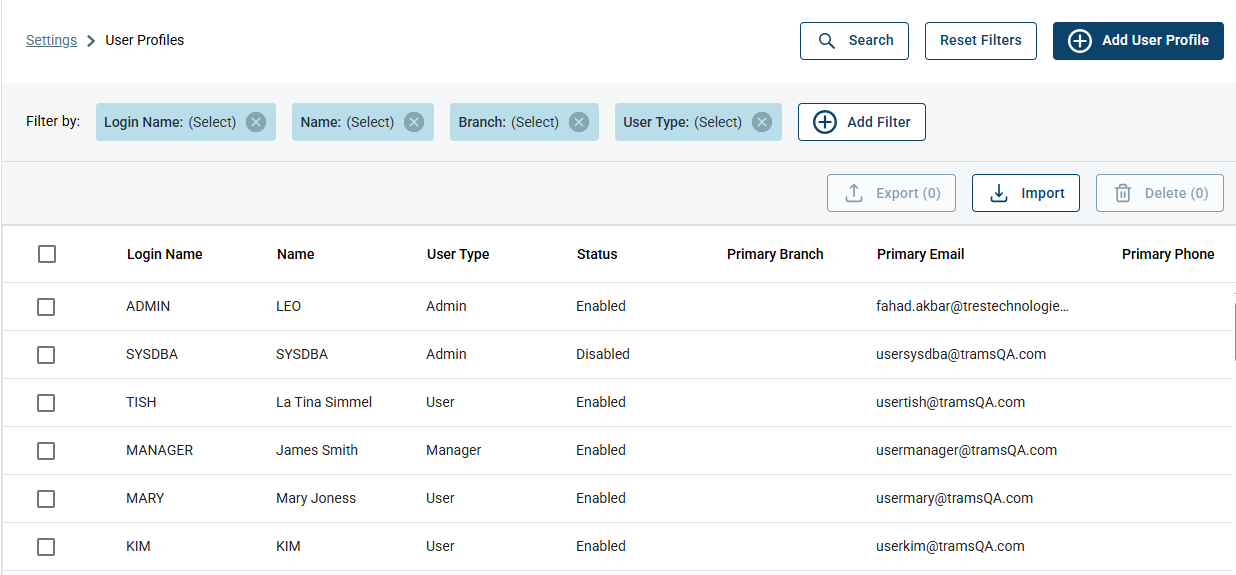Viewport: 1236px width, 575px height.
Task: Click the download icon in Import button
Action: (x=998, y=193)
